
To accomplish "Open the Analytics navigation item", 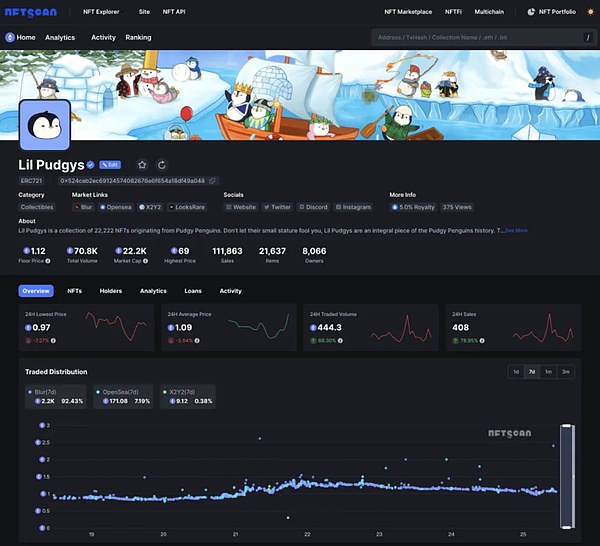I will click(x=60, y=37).
